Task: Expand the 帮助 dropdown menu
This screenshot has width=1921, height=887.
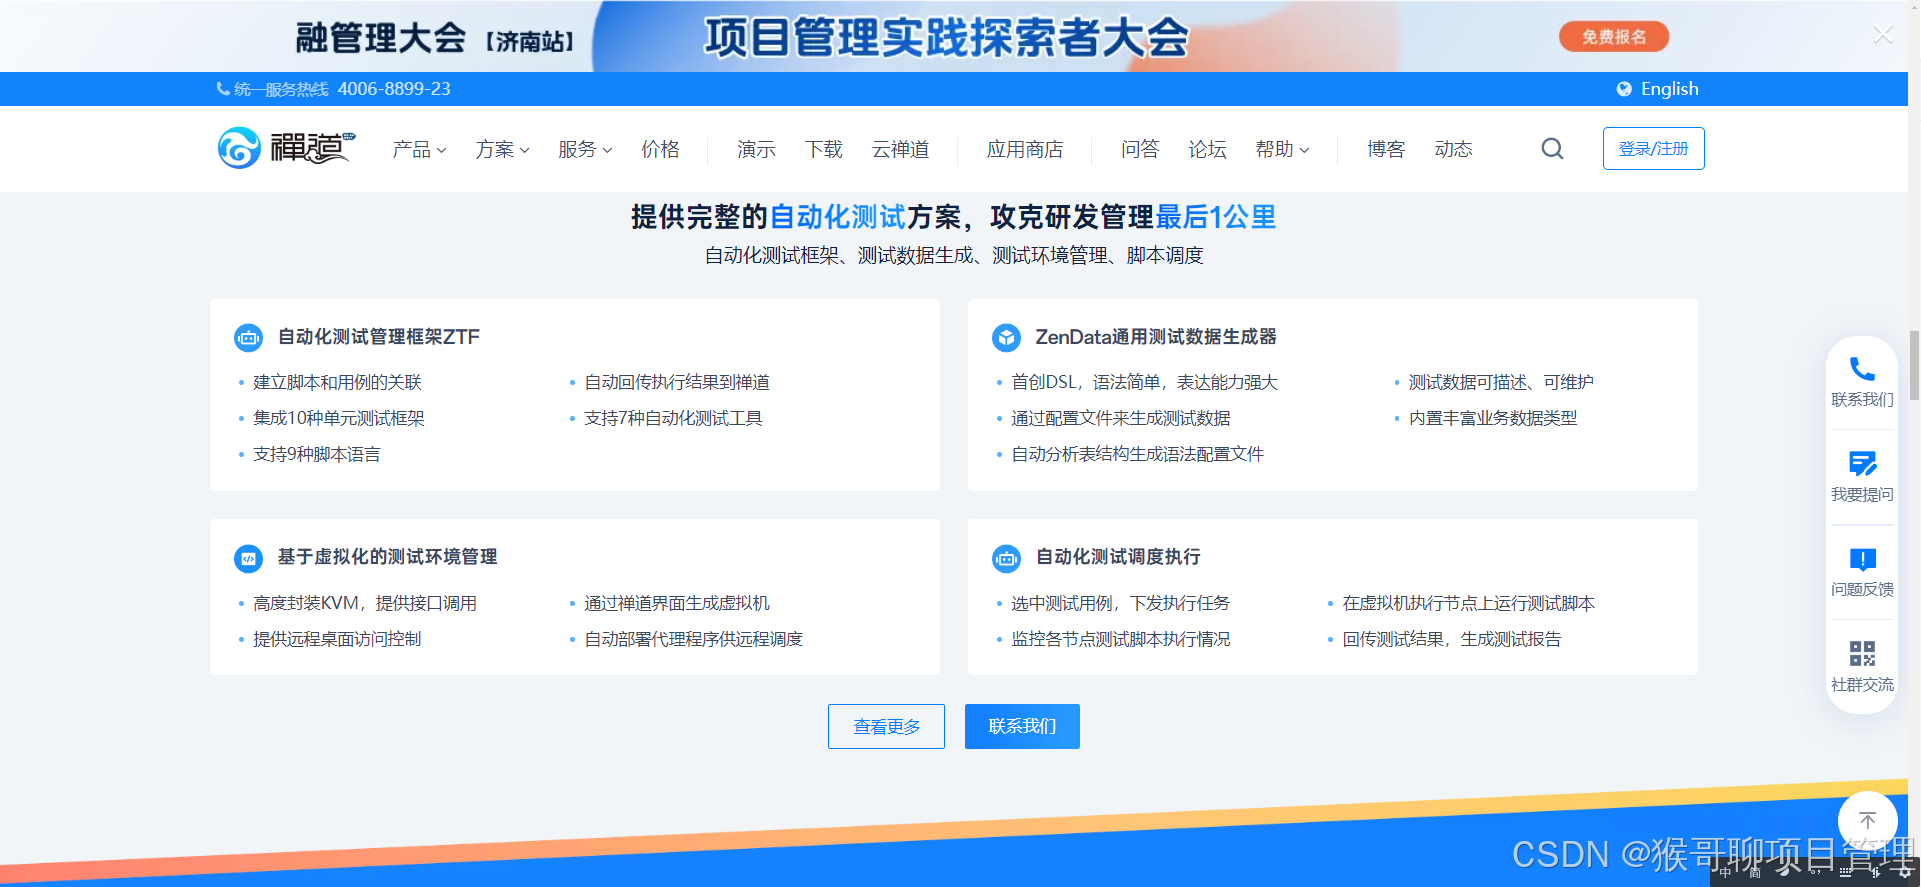Action: 1282,149
